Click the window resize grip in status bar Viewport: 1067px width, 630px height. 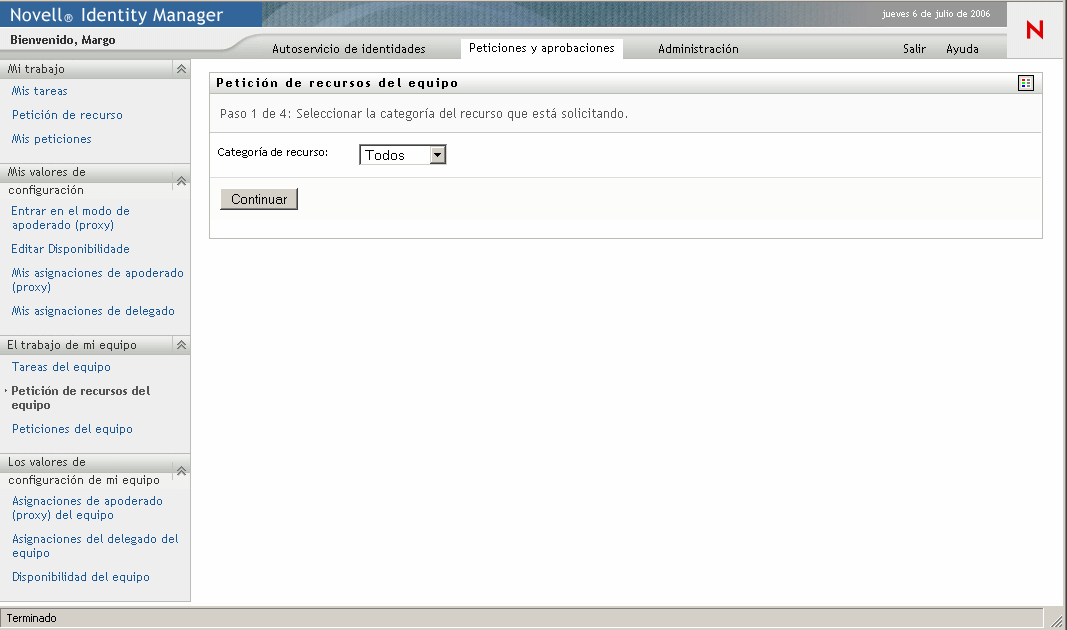tap(1056, 620)
